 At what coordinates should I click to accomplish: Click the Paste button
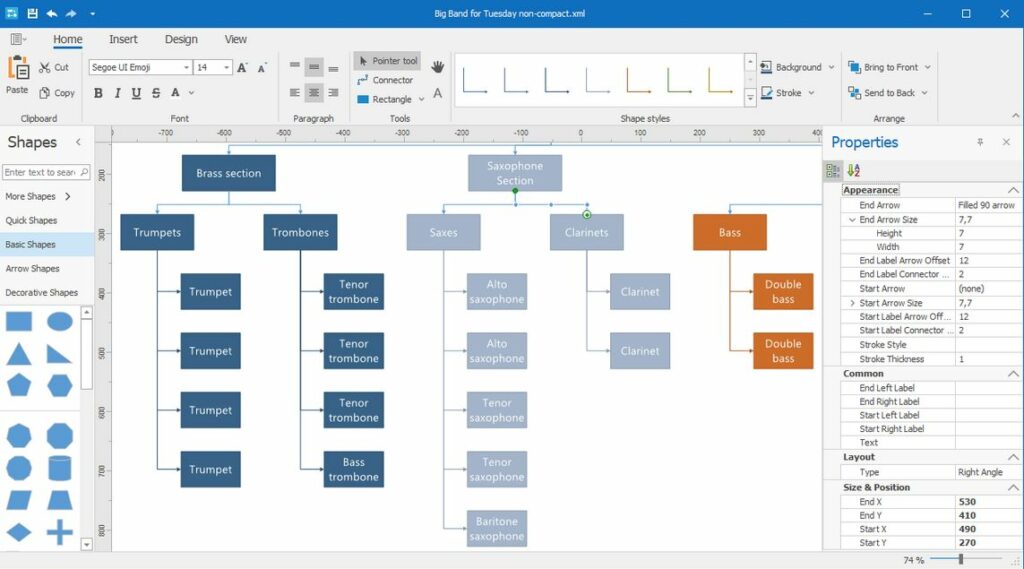(x=18, y=75)
